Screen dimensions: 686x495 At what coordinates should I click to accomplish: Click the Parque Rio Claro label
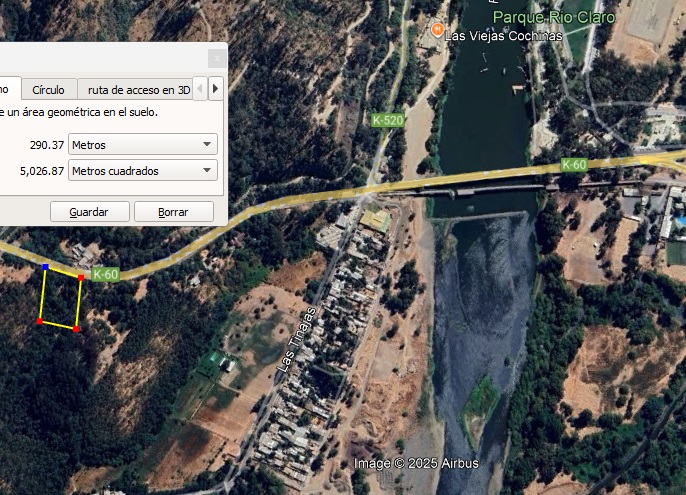tap(554, 18)
